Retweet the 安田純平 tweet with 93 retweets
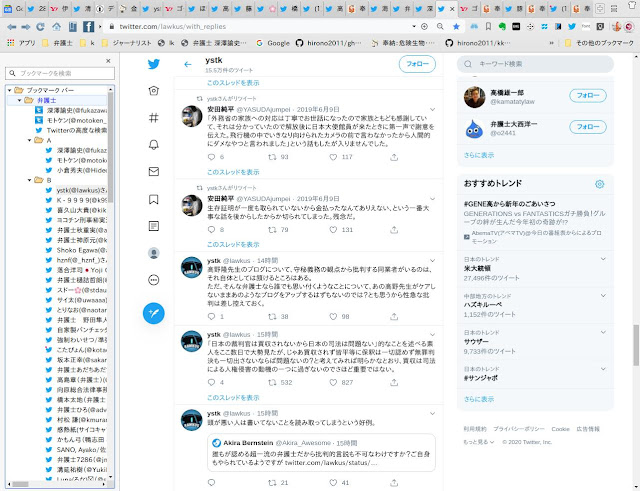Screen dimensions: 640x491 272,157
